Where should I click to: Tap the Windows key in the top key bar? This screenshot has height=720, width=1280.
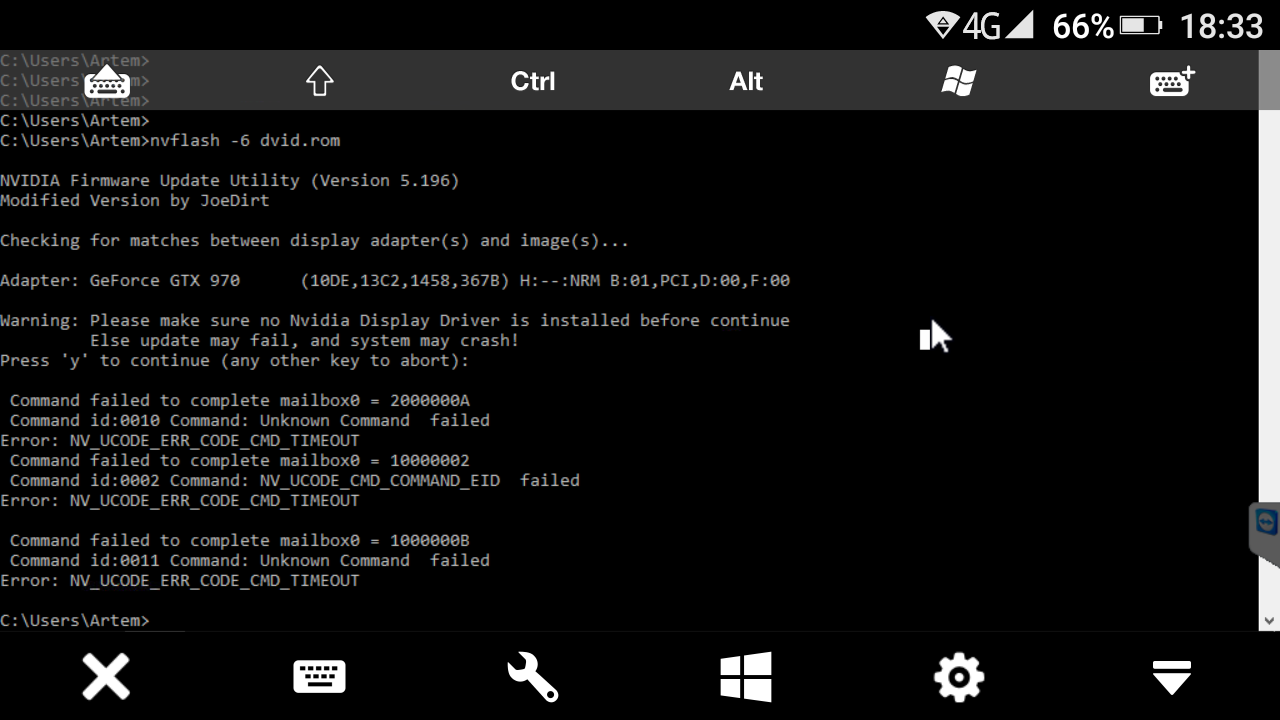[958, 81]
